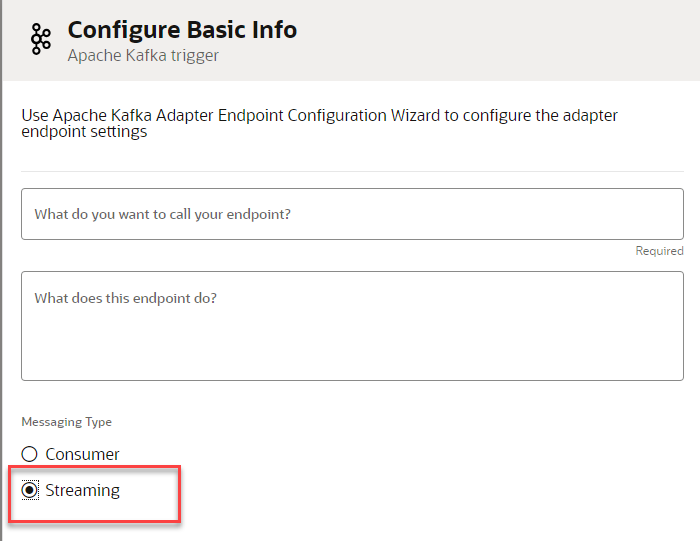The image size is (700, 541).
Task: Click the "What does this endpoint do?" placeholder
Action: point(126,298)
